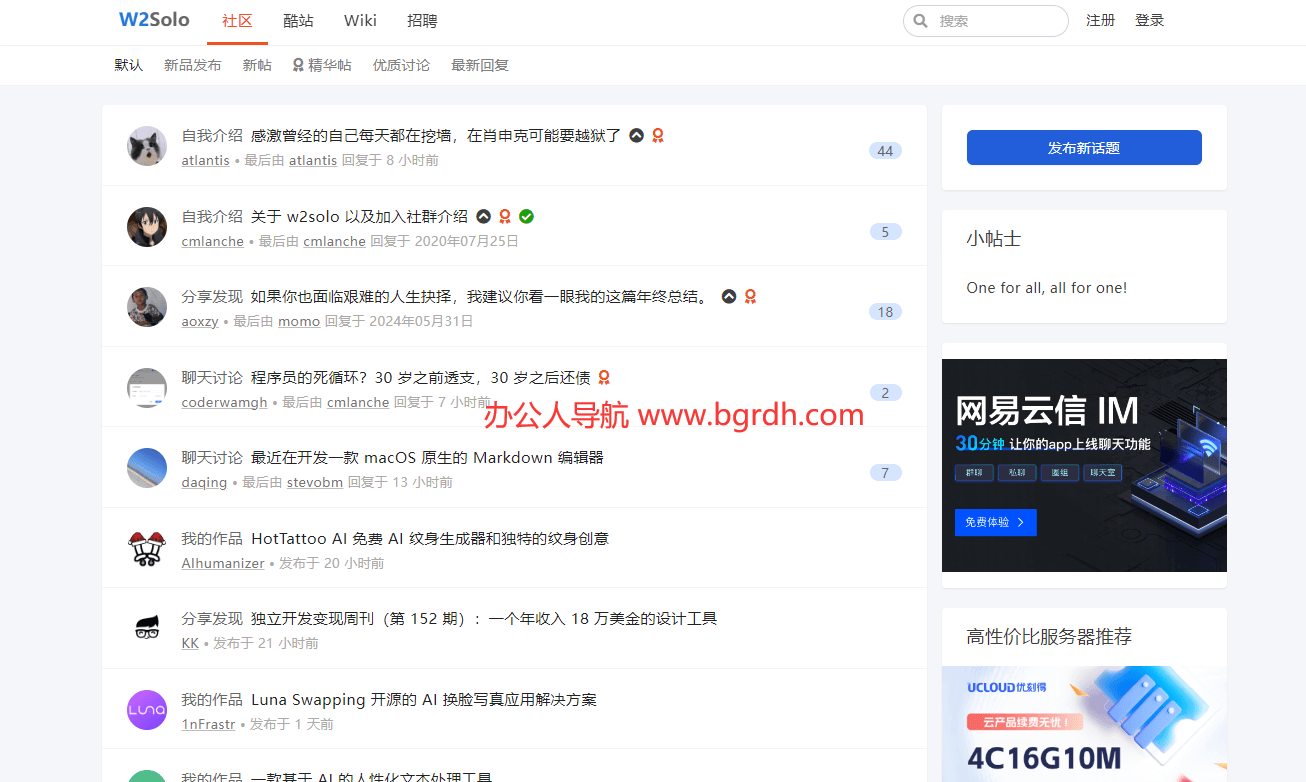Select the 招聘 menu item
This screenshot has height=782, width=1306.
pyautogui.click(x=422, y=21)
